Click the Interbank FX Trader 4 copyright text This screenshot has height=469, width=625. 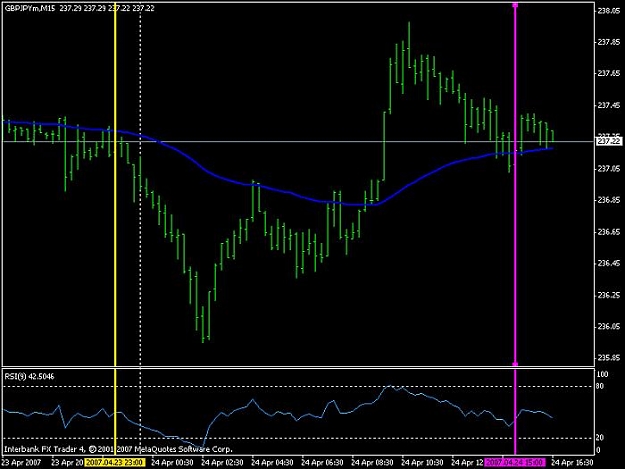click(x=118, y=449)
